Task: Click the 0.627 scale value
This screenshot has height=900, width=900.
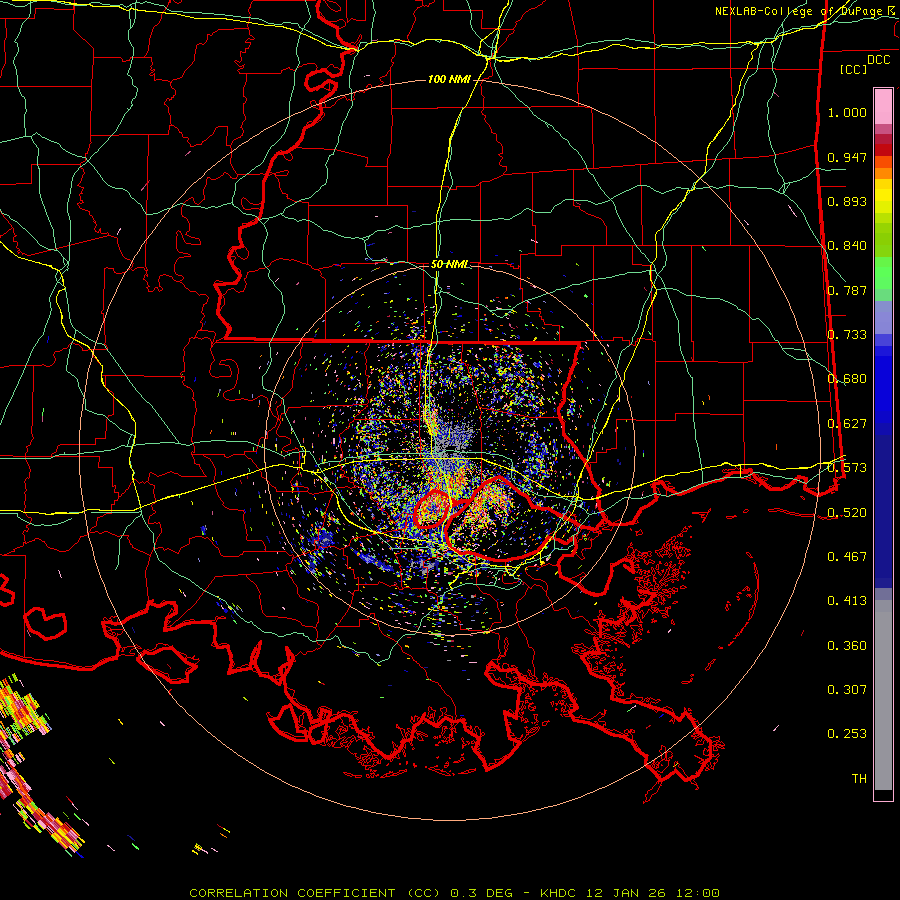Action: (x=847, y=424)
